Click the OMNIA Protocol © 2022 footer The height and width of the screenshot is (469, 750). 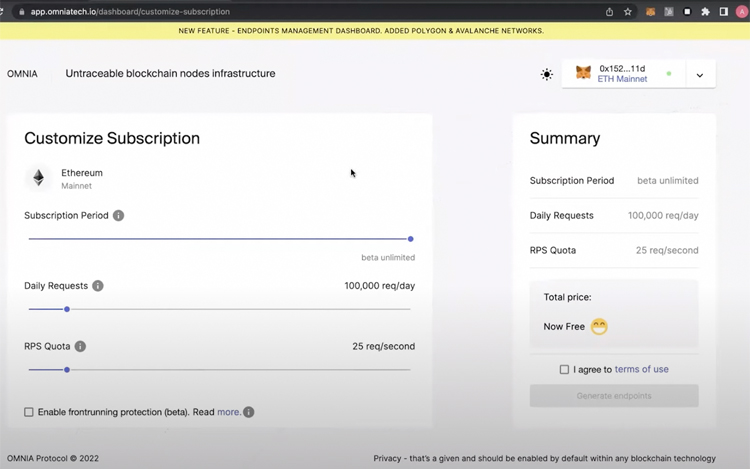pos(53,458)
